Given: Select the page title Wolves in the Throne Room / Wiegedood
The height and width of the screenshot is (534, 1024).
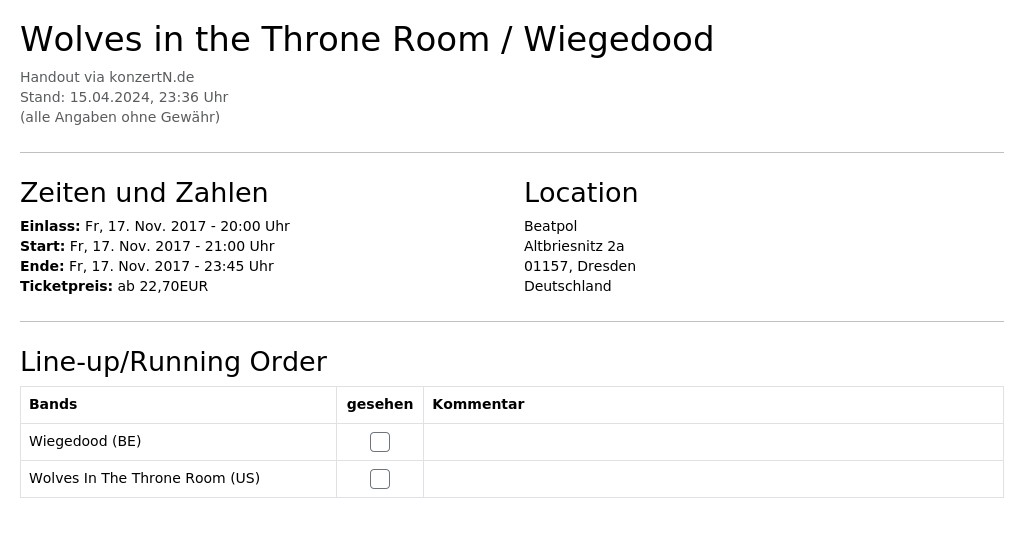Looking at the screenshot, I should click(367, 39).
